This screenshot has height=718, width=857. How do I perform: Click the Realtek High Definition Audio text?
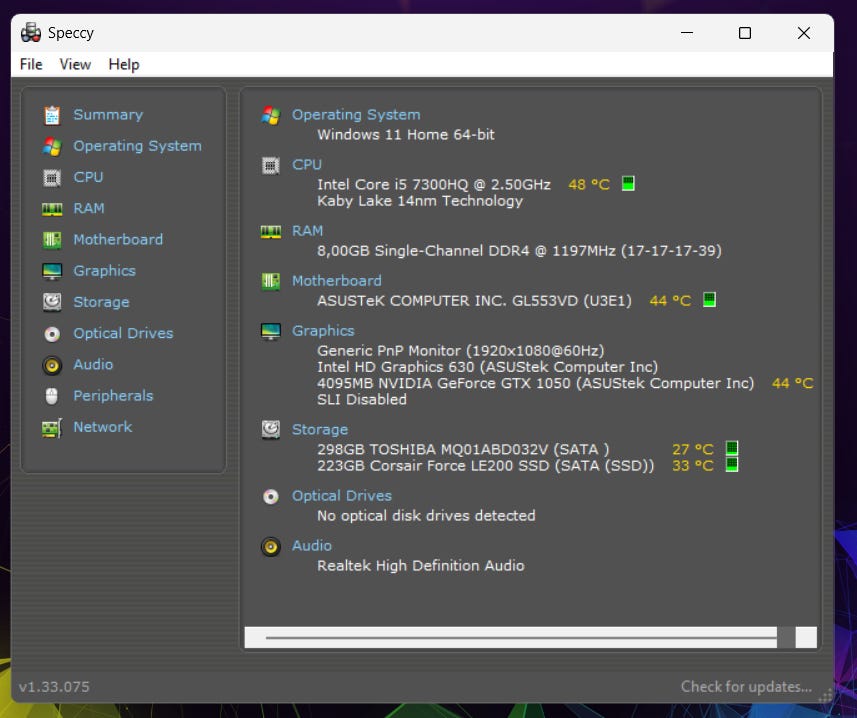coord(421,566)
